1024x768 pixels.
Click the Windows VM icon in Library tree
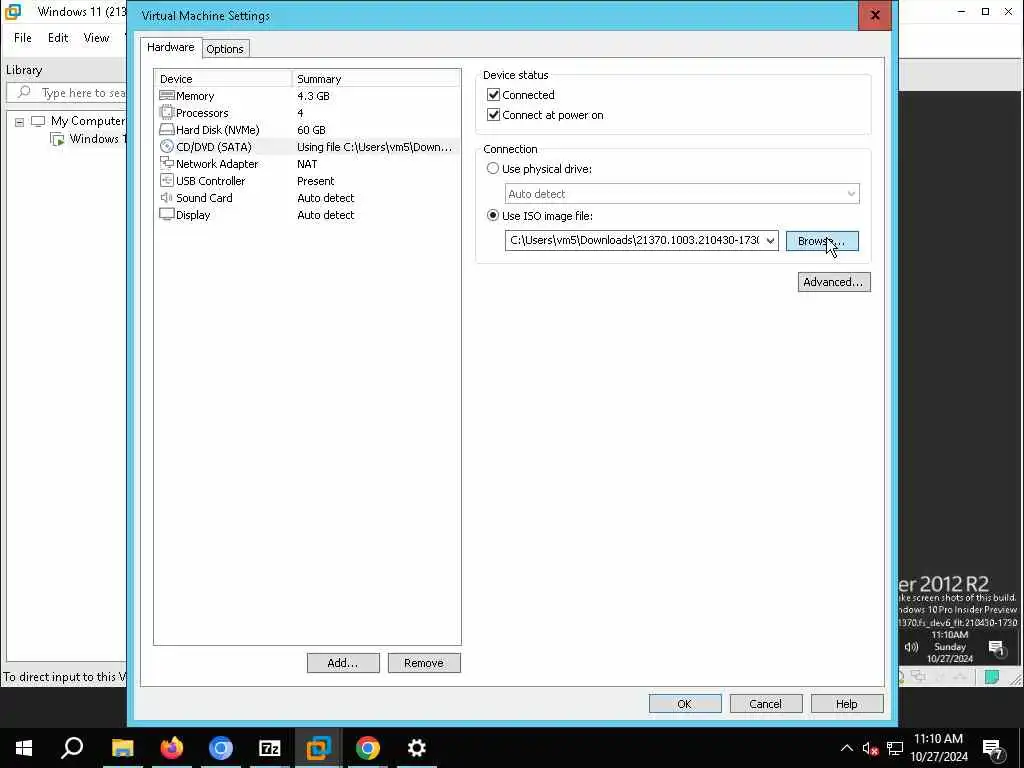tap(57, 138)
